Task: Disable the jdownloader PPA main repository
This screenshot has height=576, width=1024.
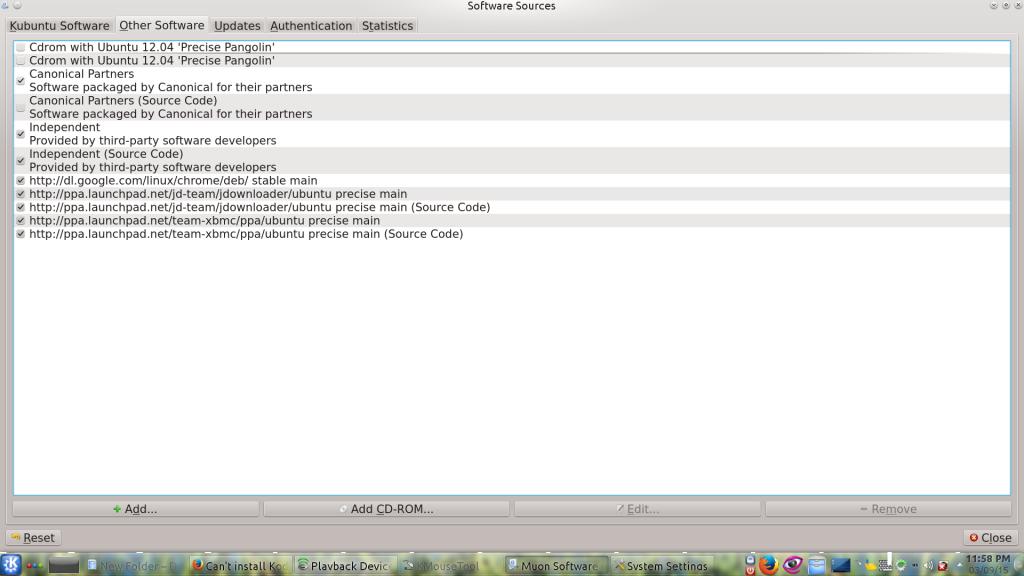Action: (x=21, y=194)
